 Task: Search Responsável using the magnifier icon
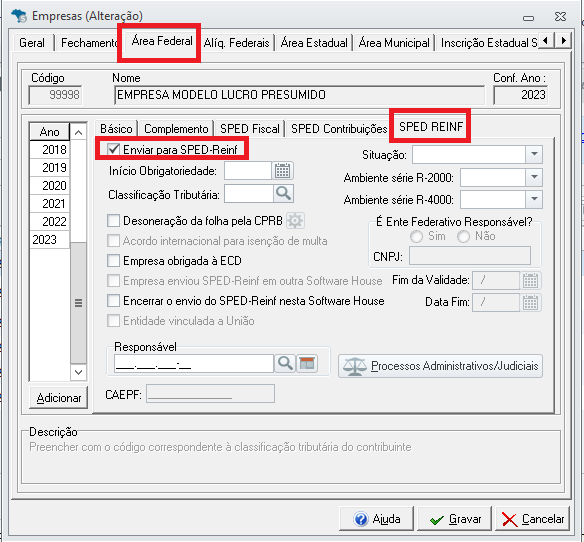pyautogui.click(x=285, y=363)
